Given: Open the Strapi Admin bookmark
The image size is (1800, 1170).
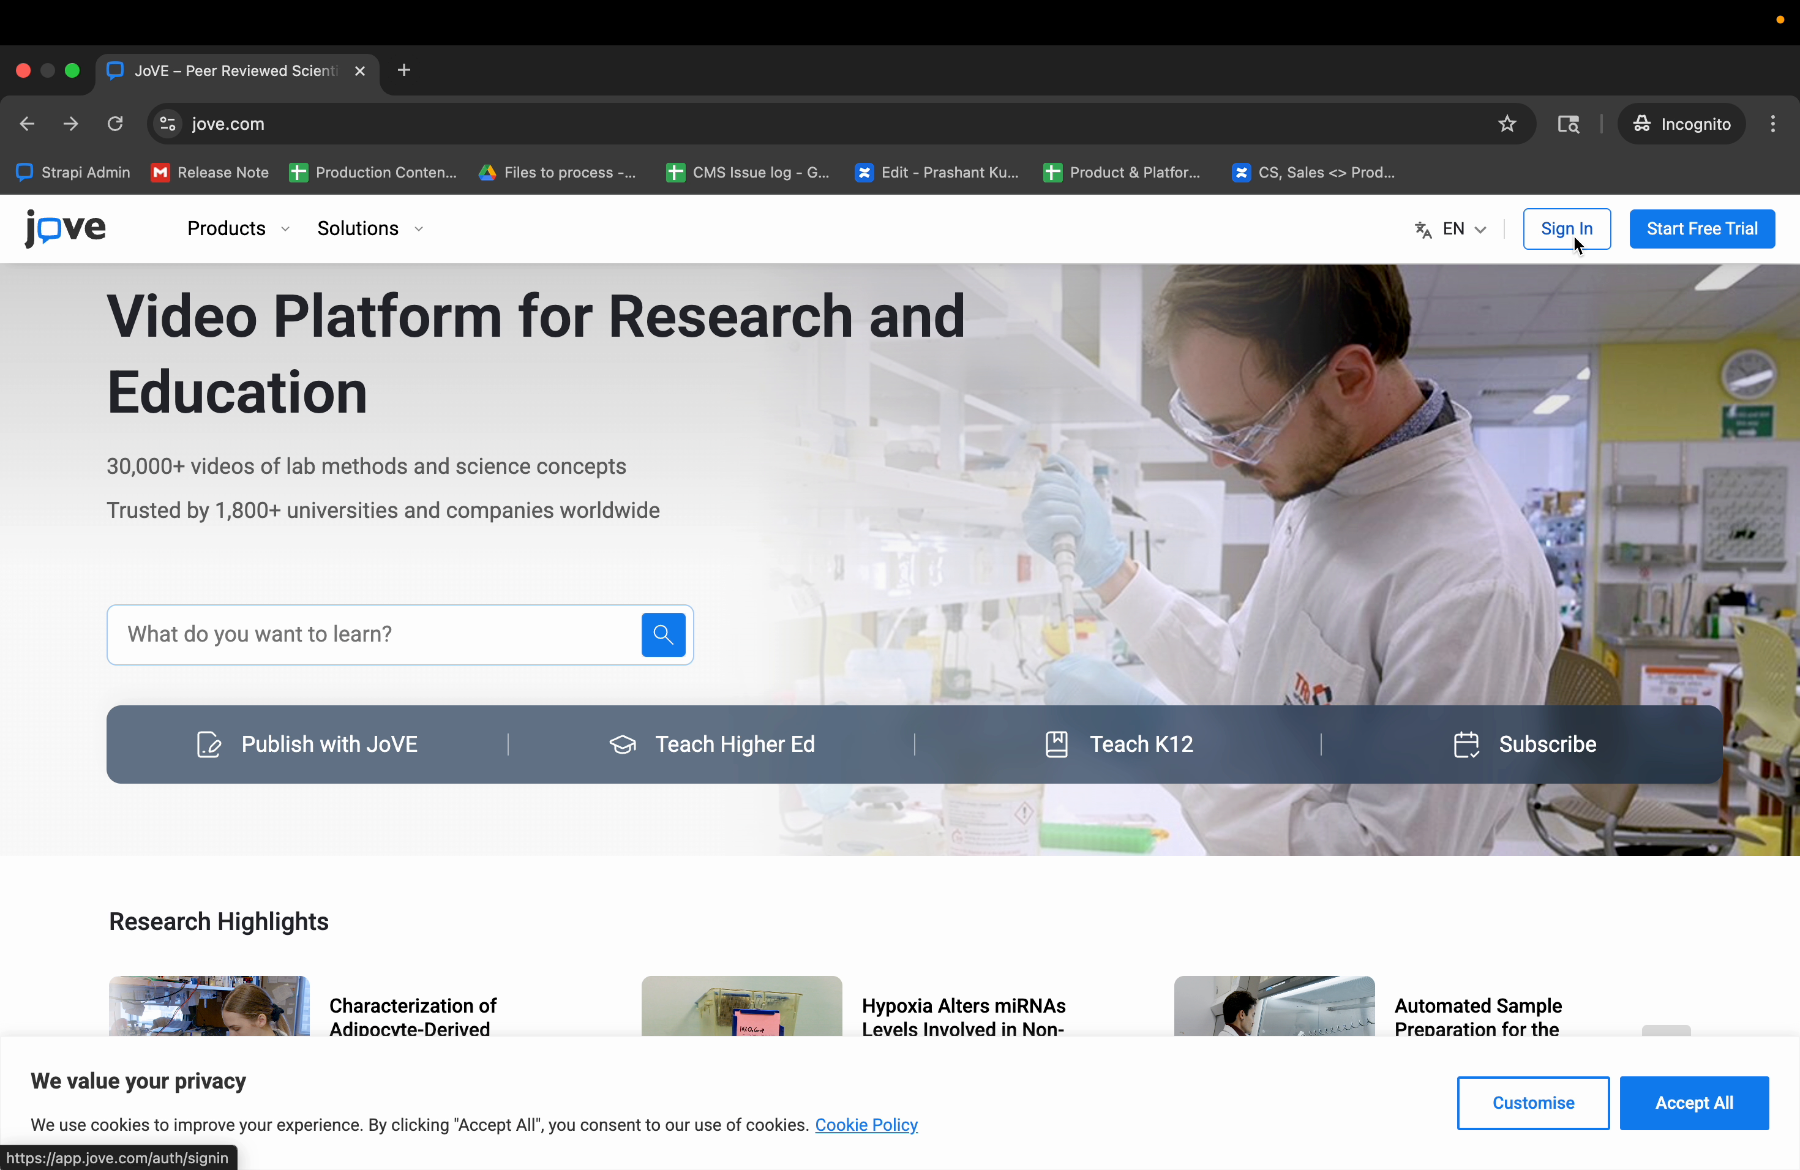Looking at the screenshot, I should point(74,173).
